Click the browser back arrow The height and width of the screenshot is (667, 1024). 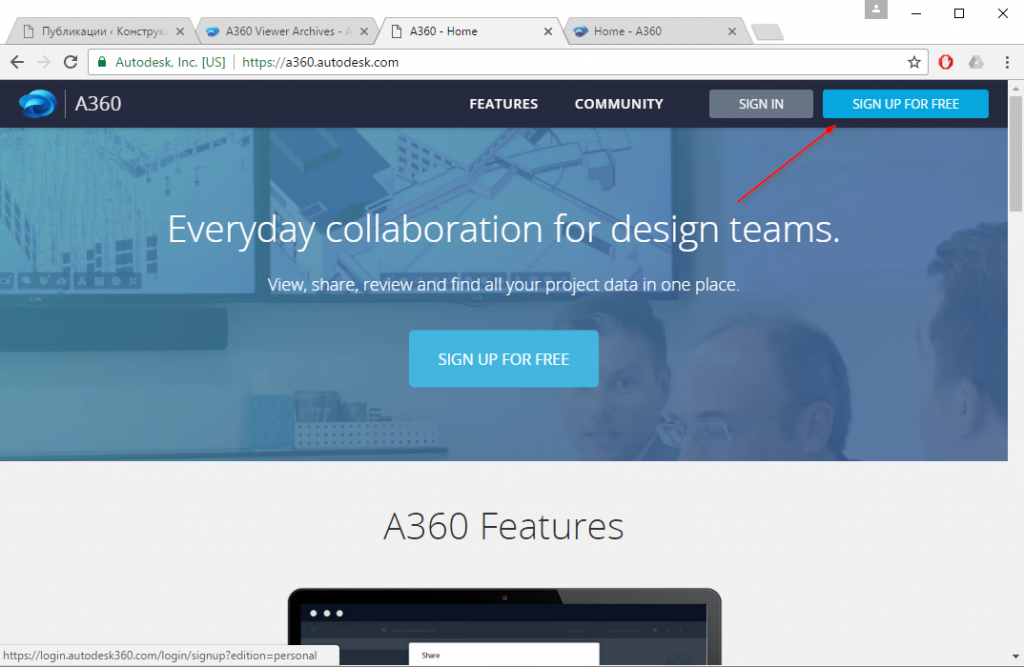coord(17,62)
